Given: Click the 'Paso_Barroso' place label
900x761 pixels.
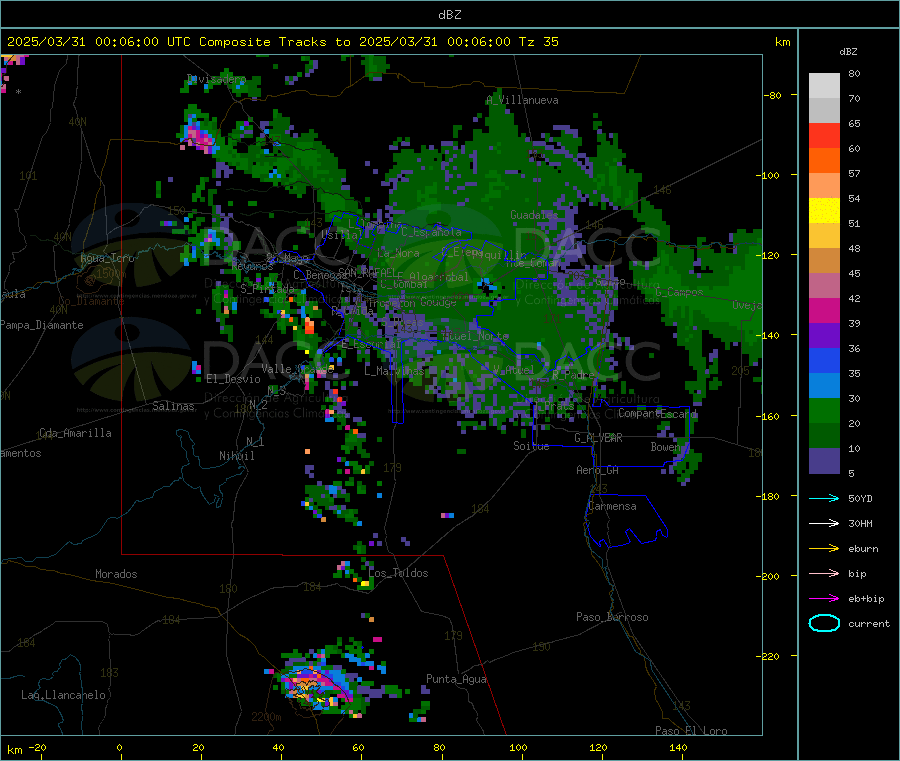Looking at the screenshot, I should pyautogui.click(x=612, y=617).
